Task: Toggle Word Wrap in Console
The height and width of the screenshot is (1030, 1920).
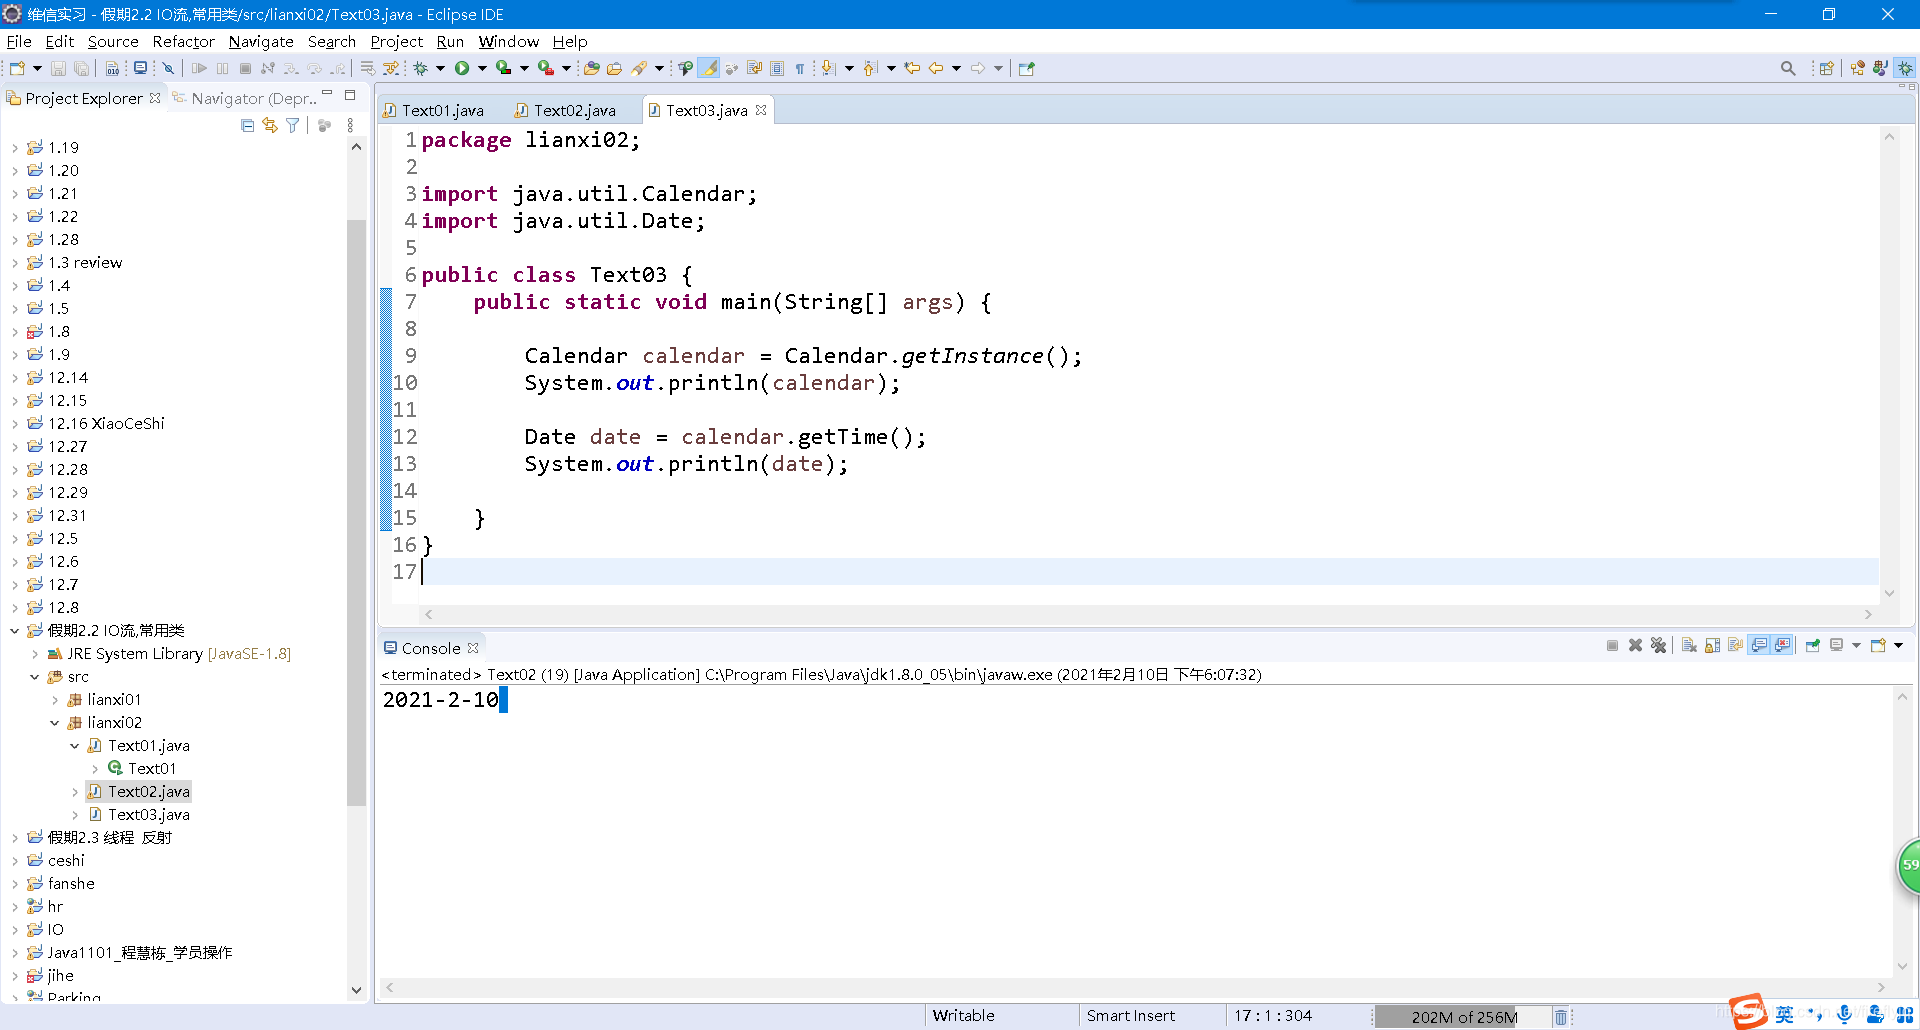Action: click(1735, 645)
